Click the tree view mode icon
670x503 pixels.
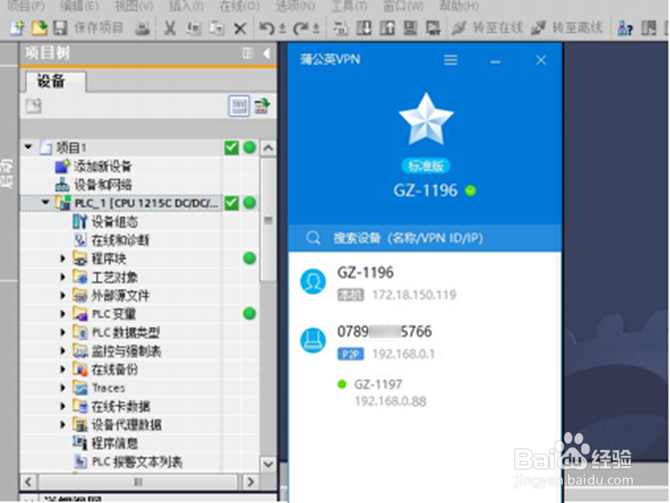coord(239,106)
